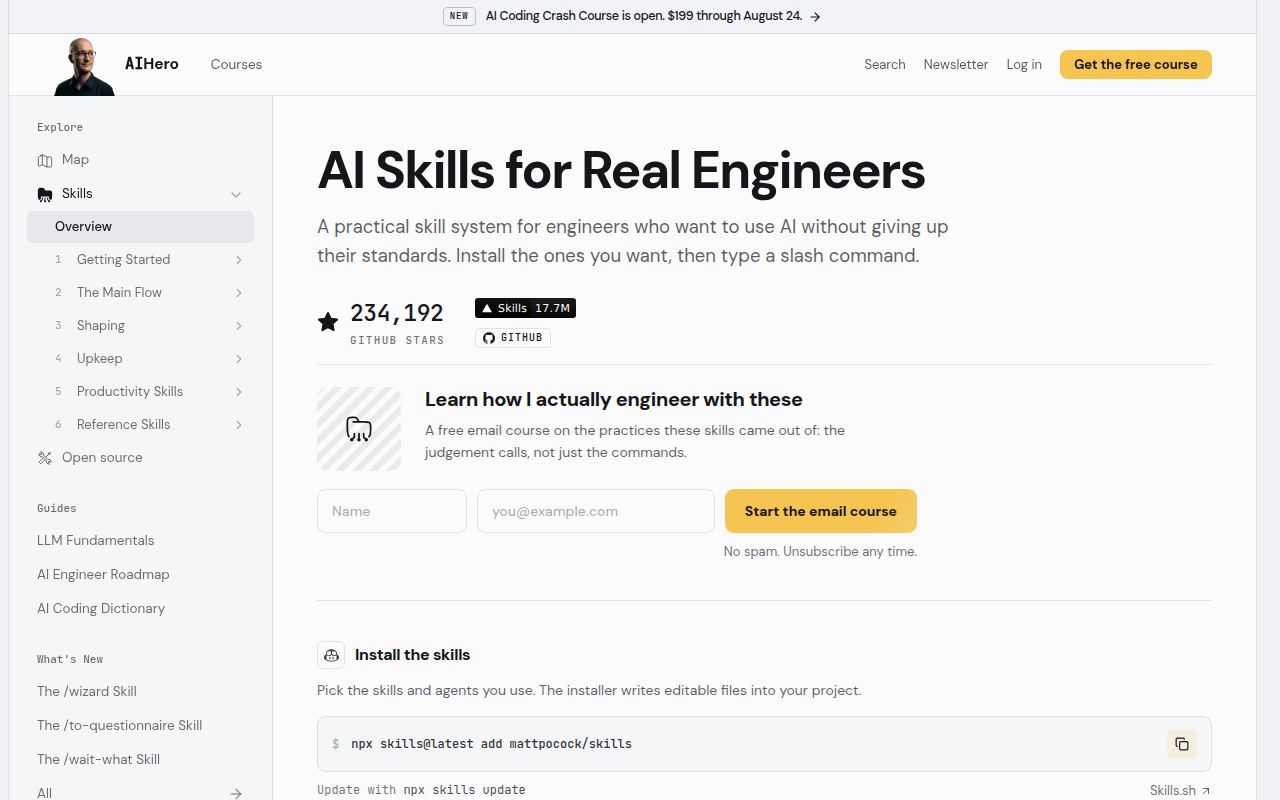Open the GITHUB badge link
This screenshot has height=800, width=1280.
(x=512, y=338)
